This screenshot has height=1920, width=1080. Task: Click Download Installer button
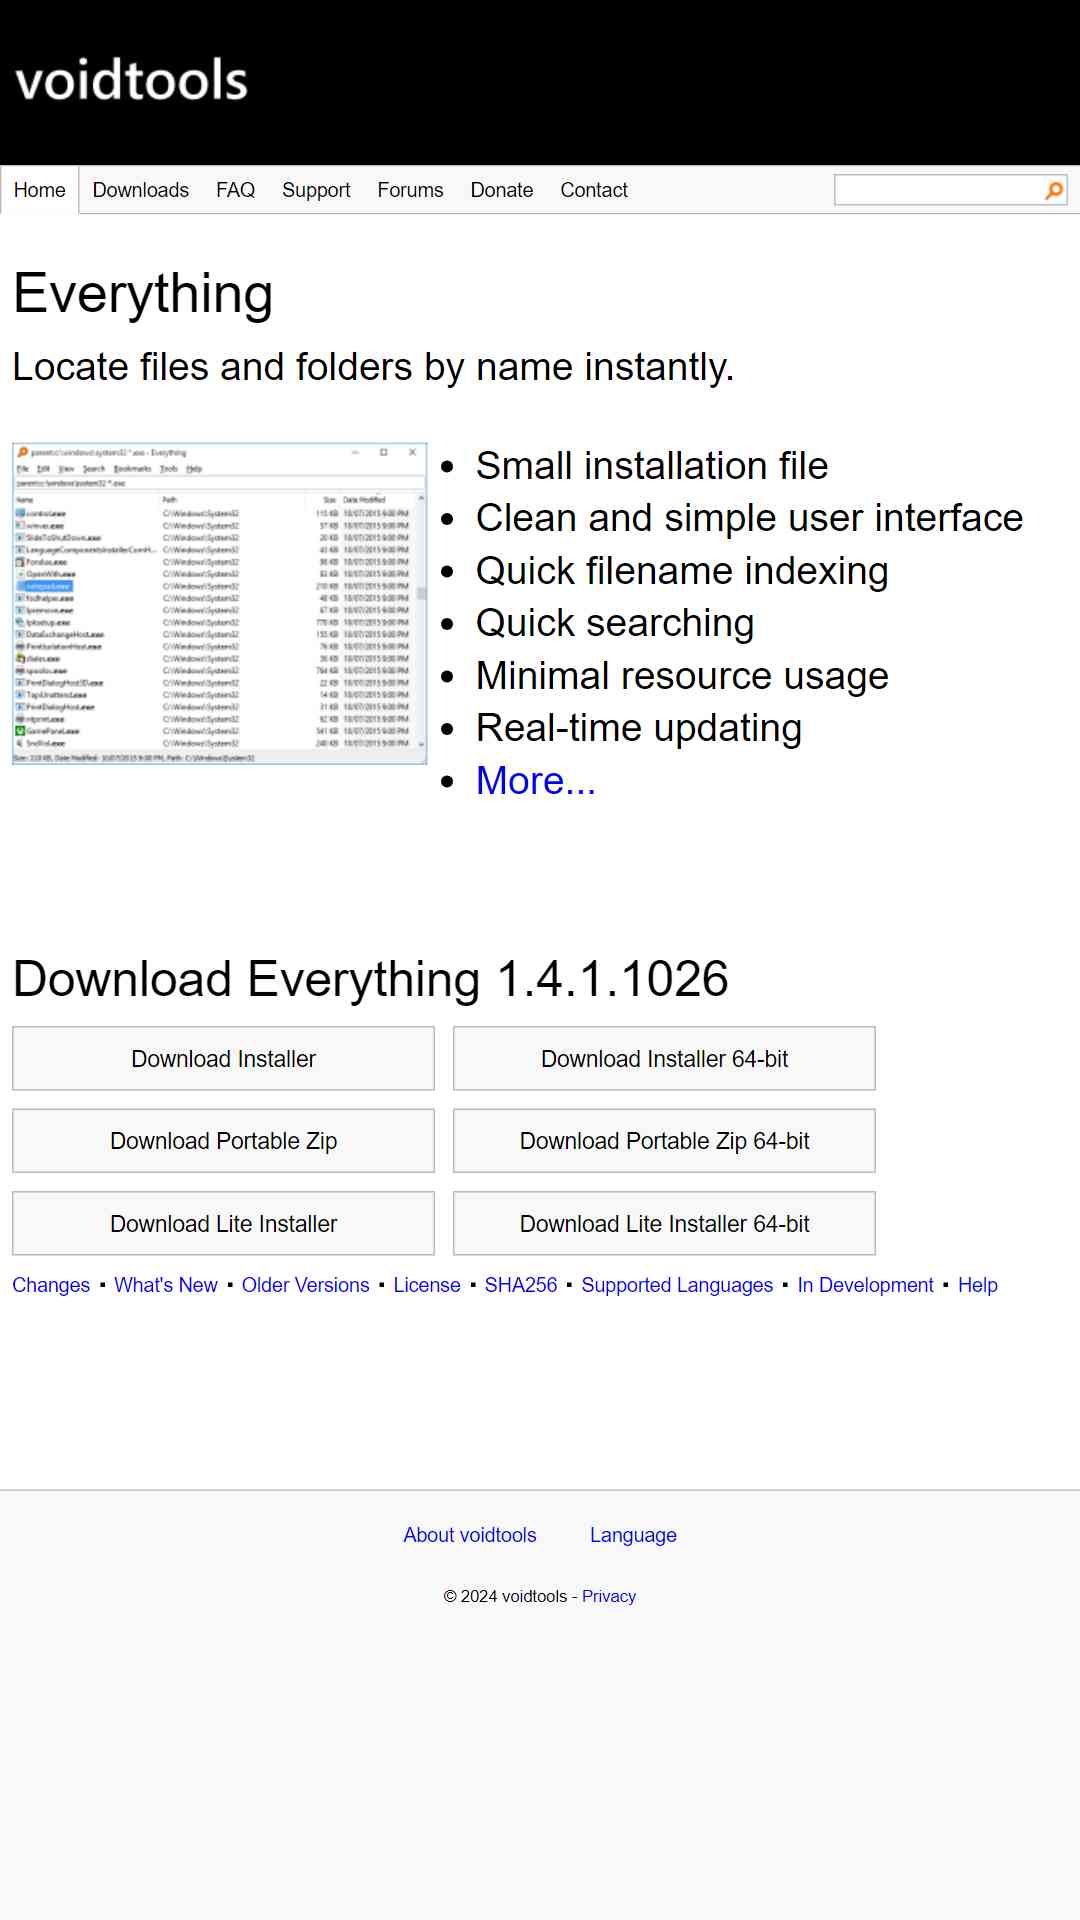[x=224, y=1059]
